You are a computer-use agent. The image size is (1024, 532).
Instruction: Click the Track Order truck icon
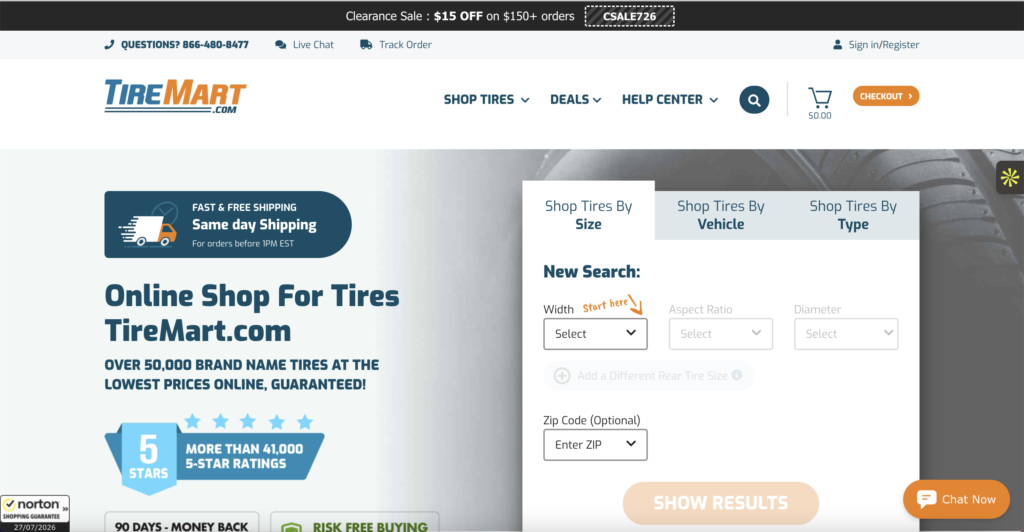click(366, 44)
